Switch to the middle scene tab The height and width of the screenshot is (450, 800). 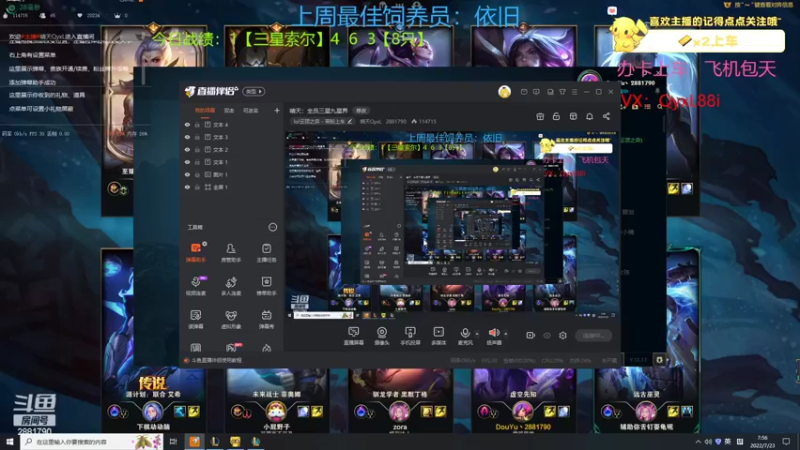click(x=229, y=110)
